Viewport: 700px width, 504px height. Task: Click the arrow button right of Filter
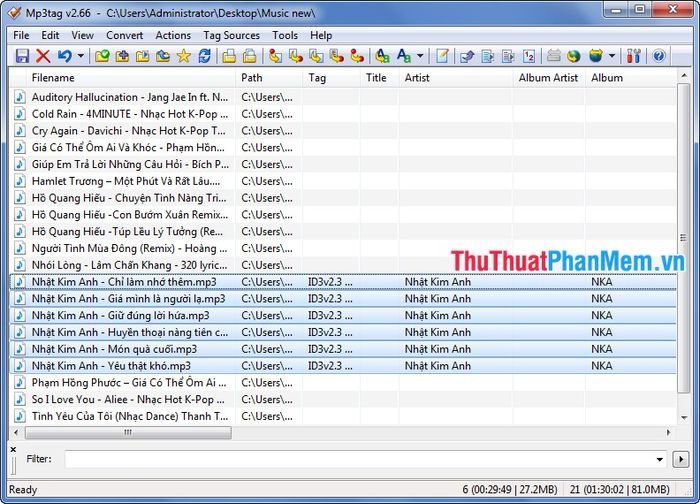(x=681, y=459)
